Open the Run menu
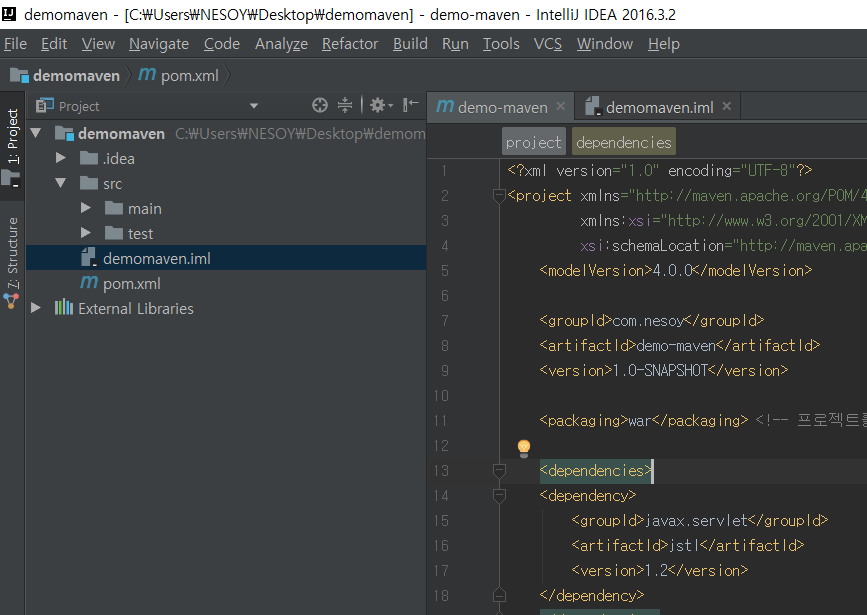Viewport: 867px width, 615px height. tap(455, 44)
